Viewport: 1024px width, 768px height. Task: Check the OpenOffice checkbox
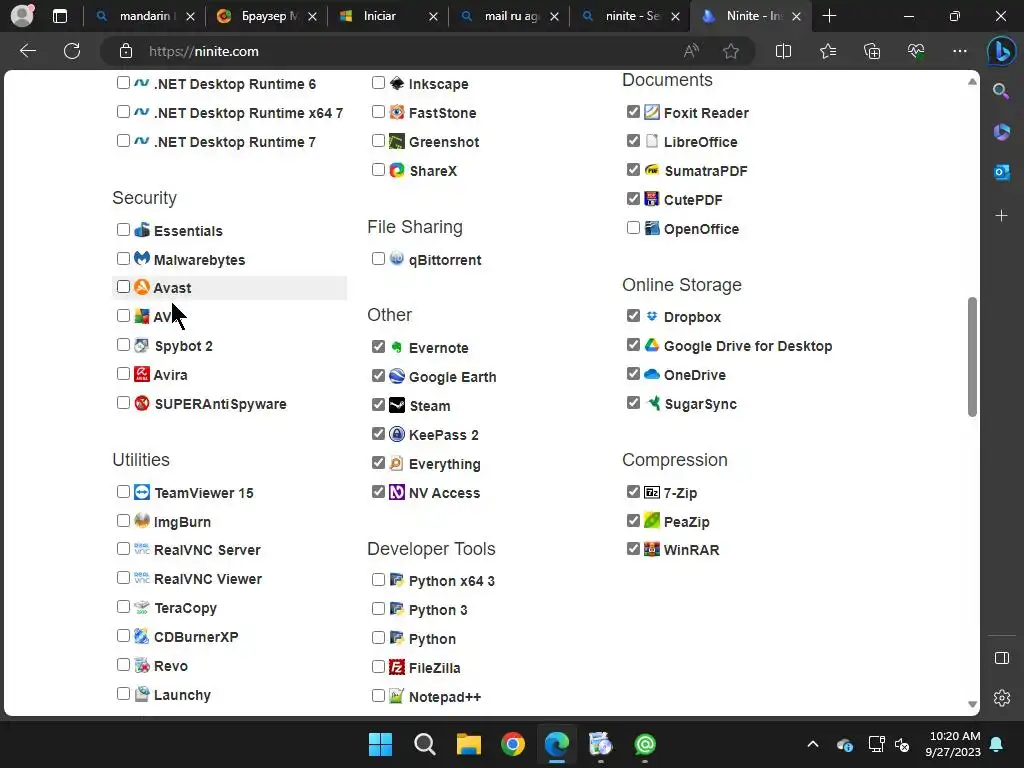[633, 227]
